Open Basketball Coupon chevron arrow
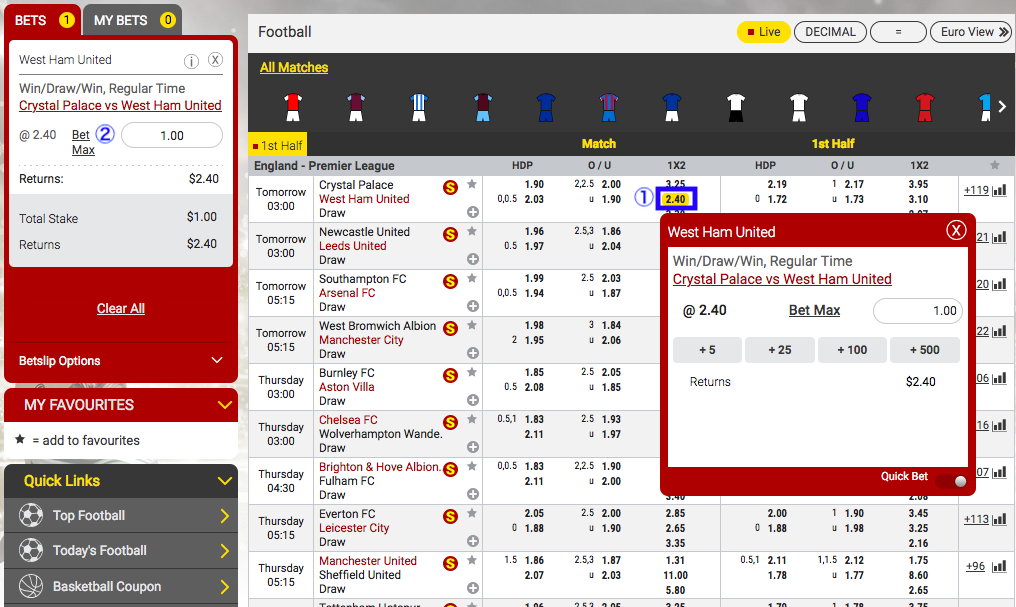The width and height of the screenshot is (1016, 607). pos(225,587)
